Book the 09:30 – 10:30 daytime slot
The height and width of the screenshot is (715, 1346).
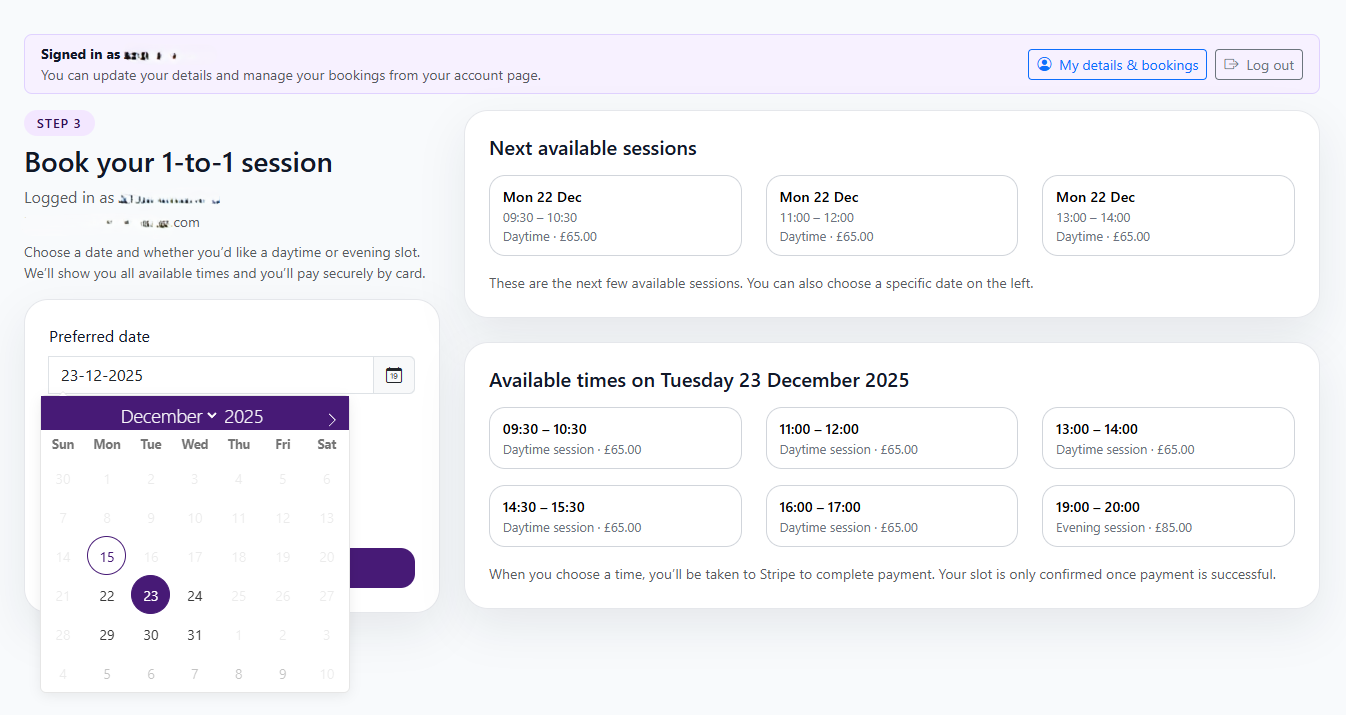615,438
